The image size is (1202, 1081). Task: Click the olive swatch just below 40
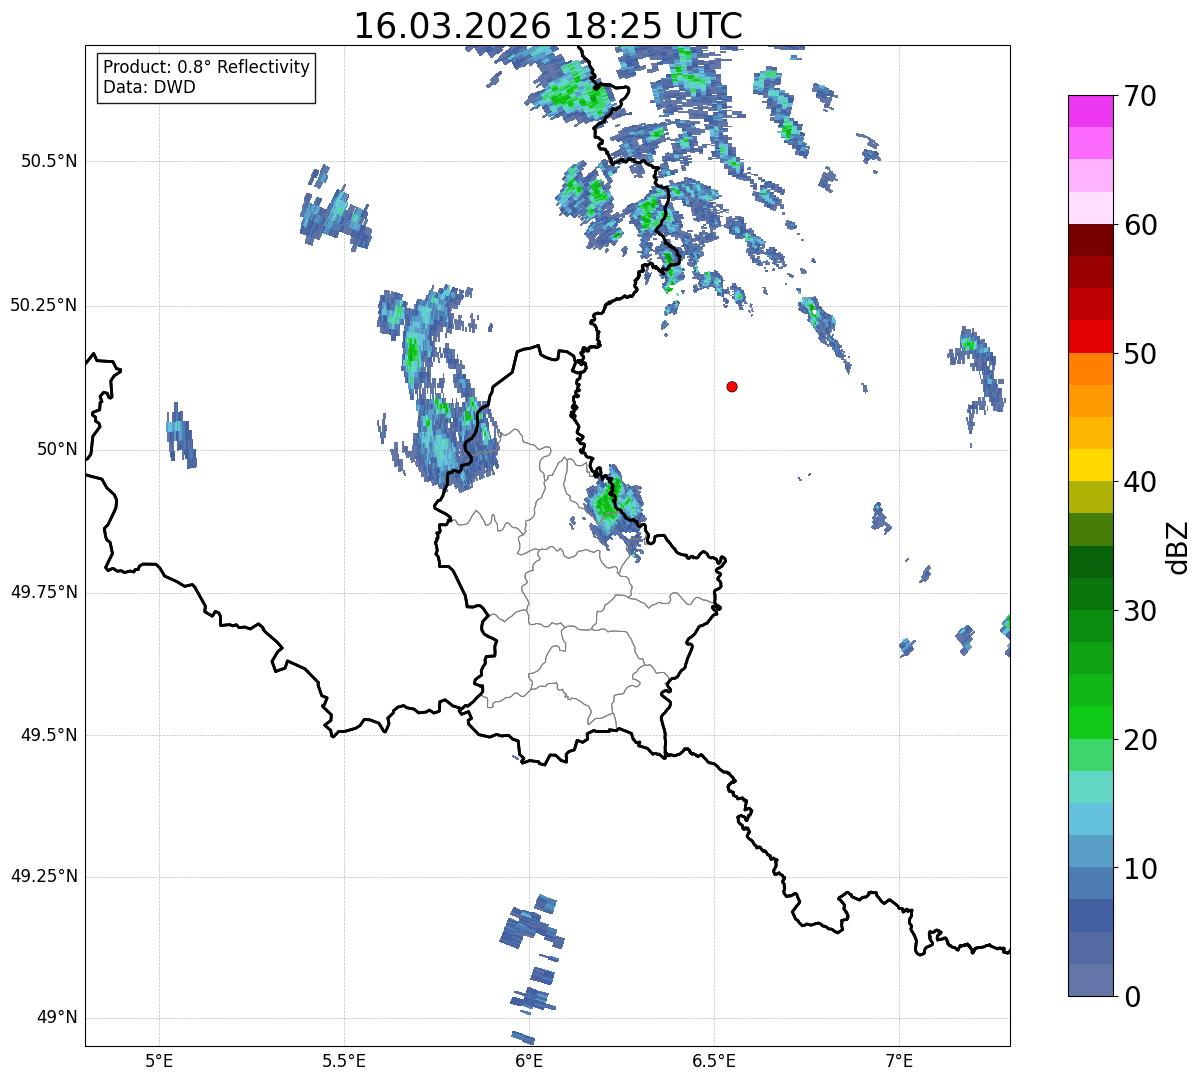coord(1091,498)
